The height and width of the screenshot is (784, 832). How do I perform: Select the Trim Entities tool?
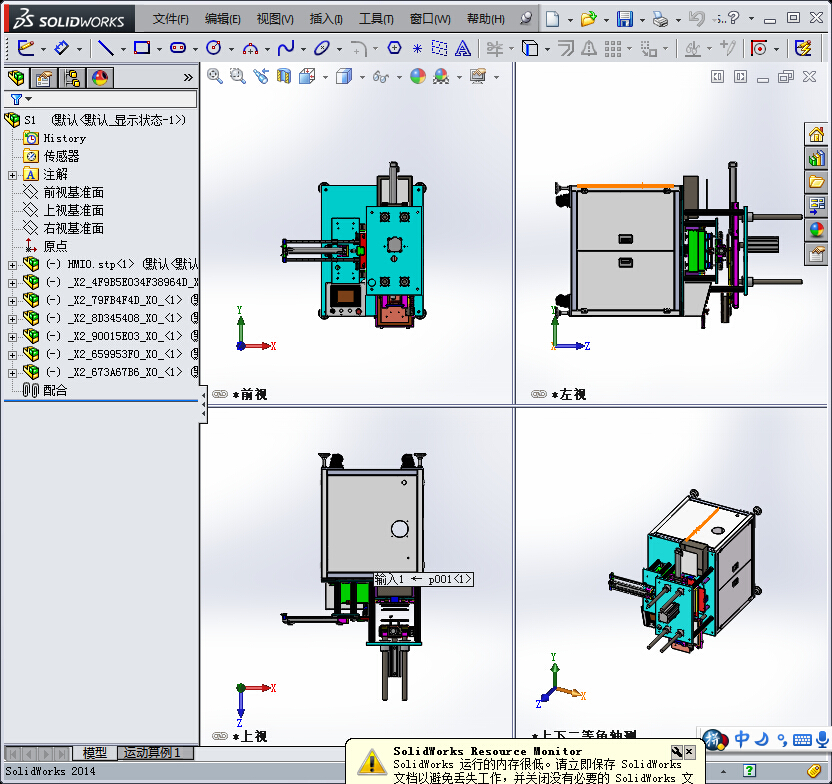[x=495, y=48]
